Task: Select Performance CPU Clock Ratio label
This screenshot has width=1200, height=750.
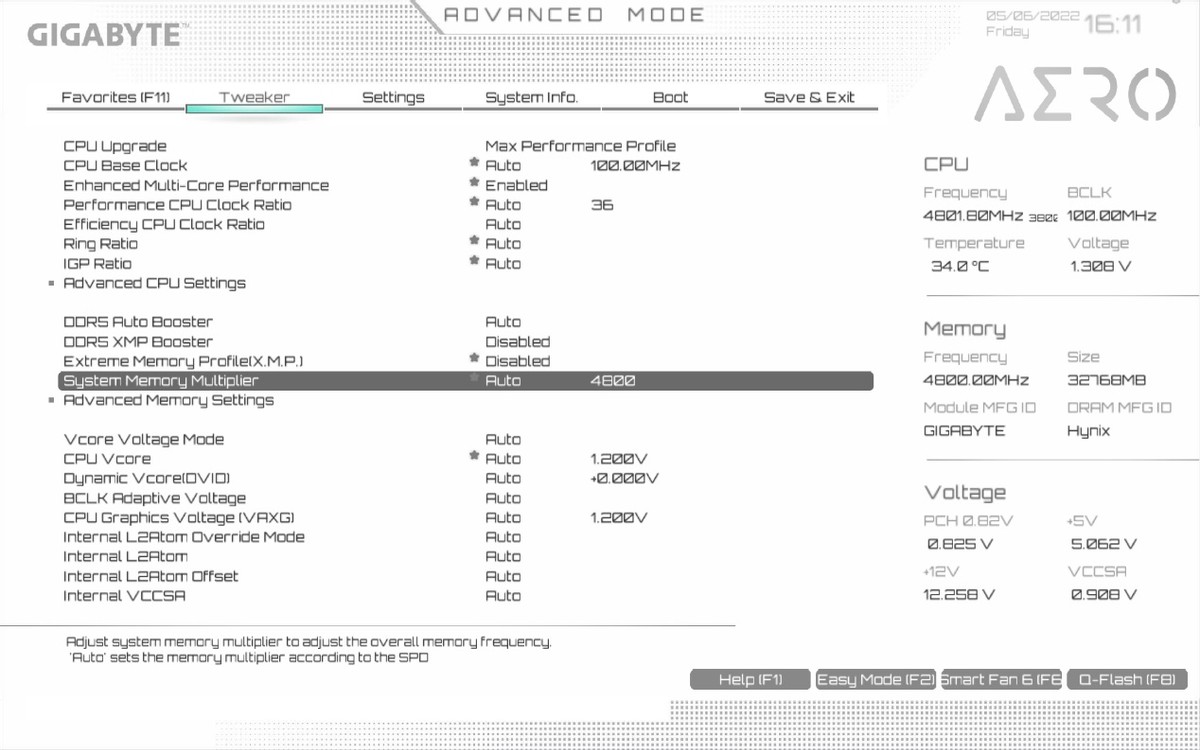Action: (x=177, y=205)
